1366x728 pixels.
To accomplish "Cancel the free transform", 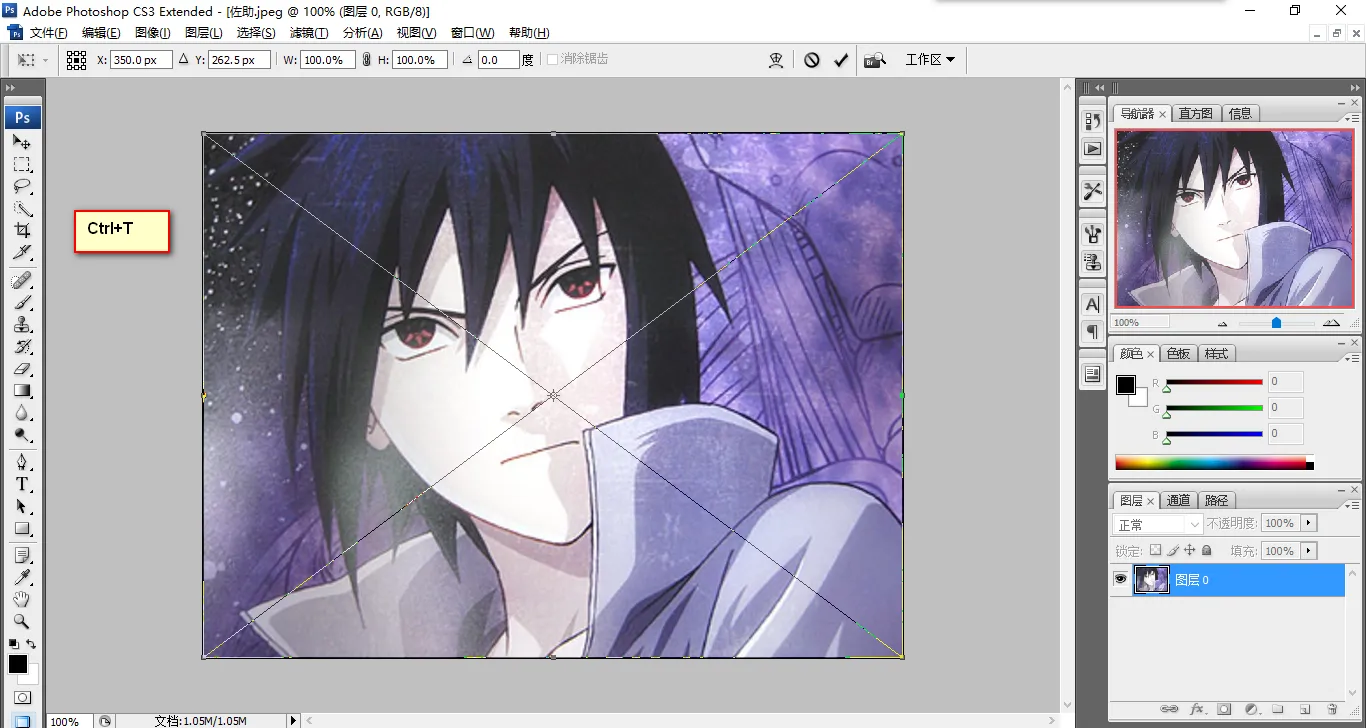I will click(x=812, y=60).
